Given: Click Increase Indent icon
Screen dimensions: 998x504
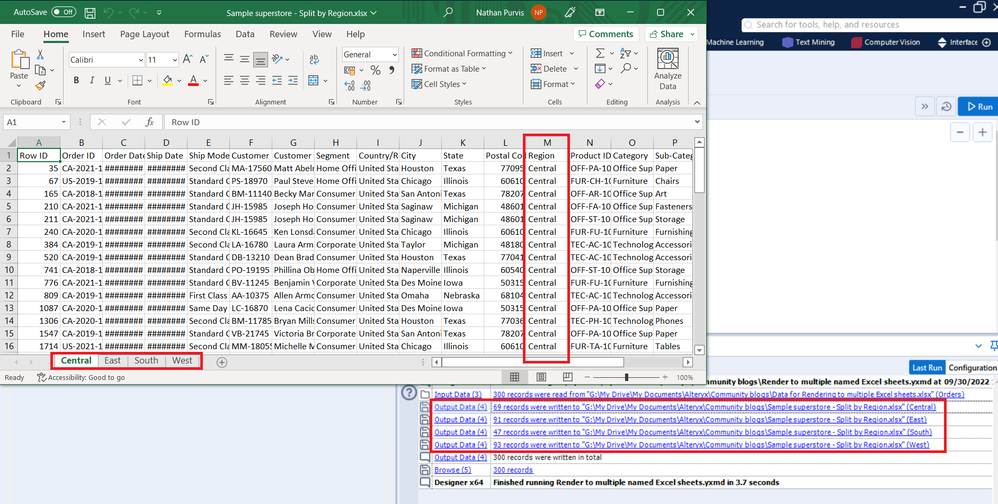Looking at the screenshot, I should coord(293,81).
